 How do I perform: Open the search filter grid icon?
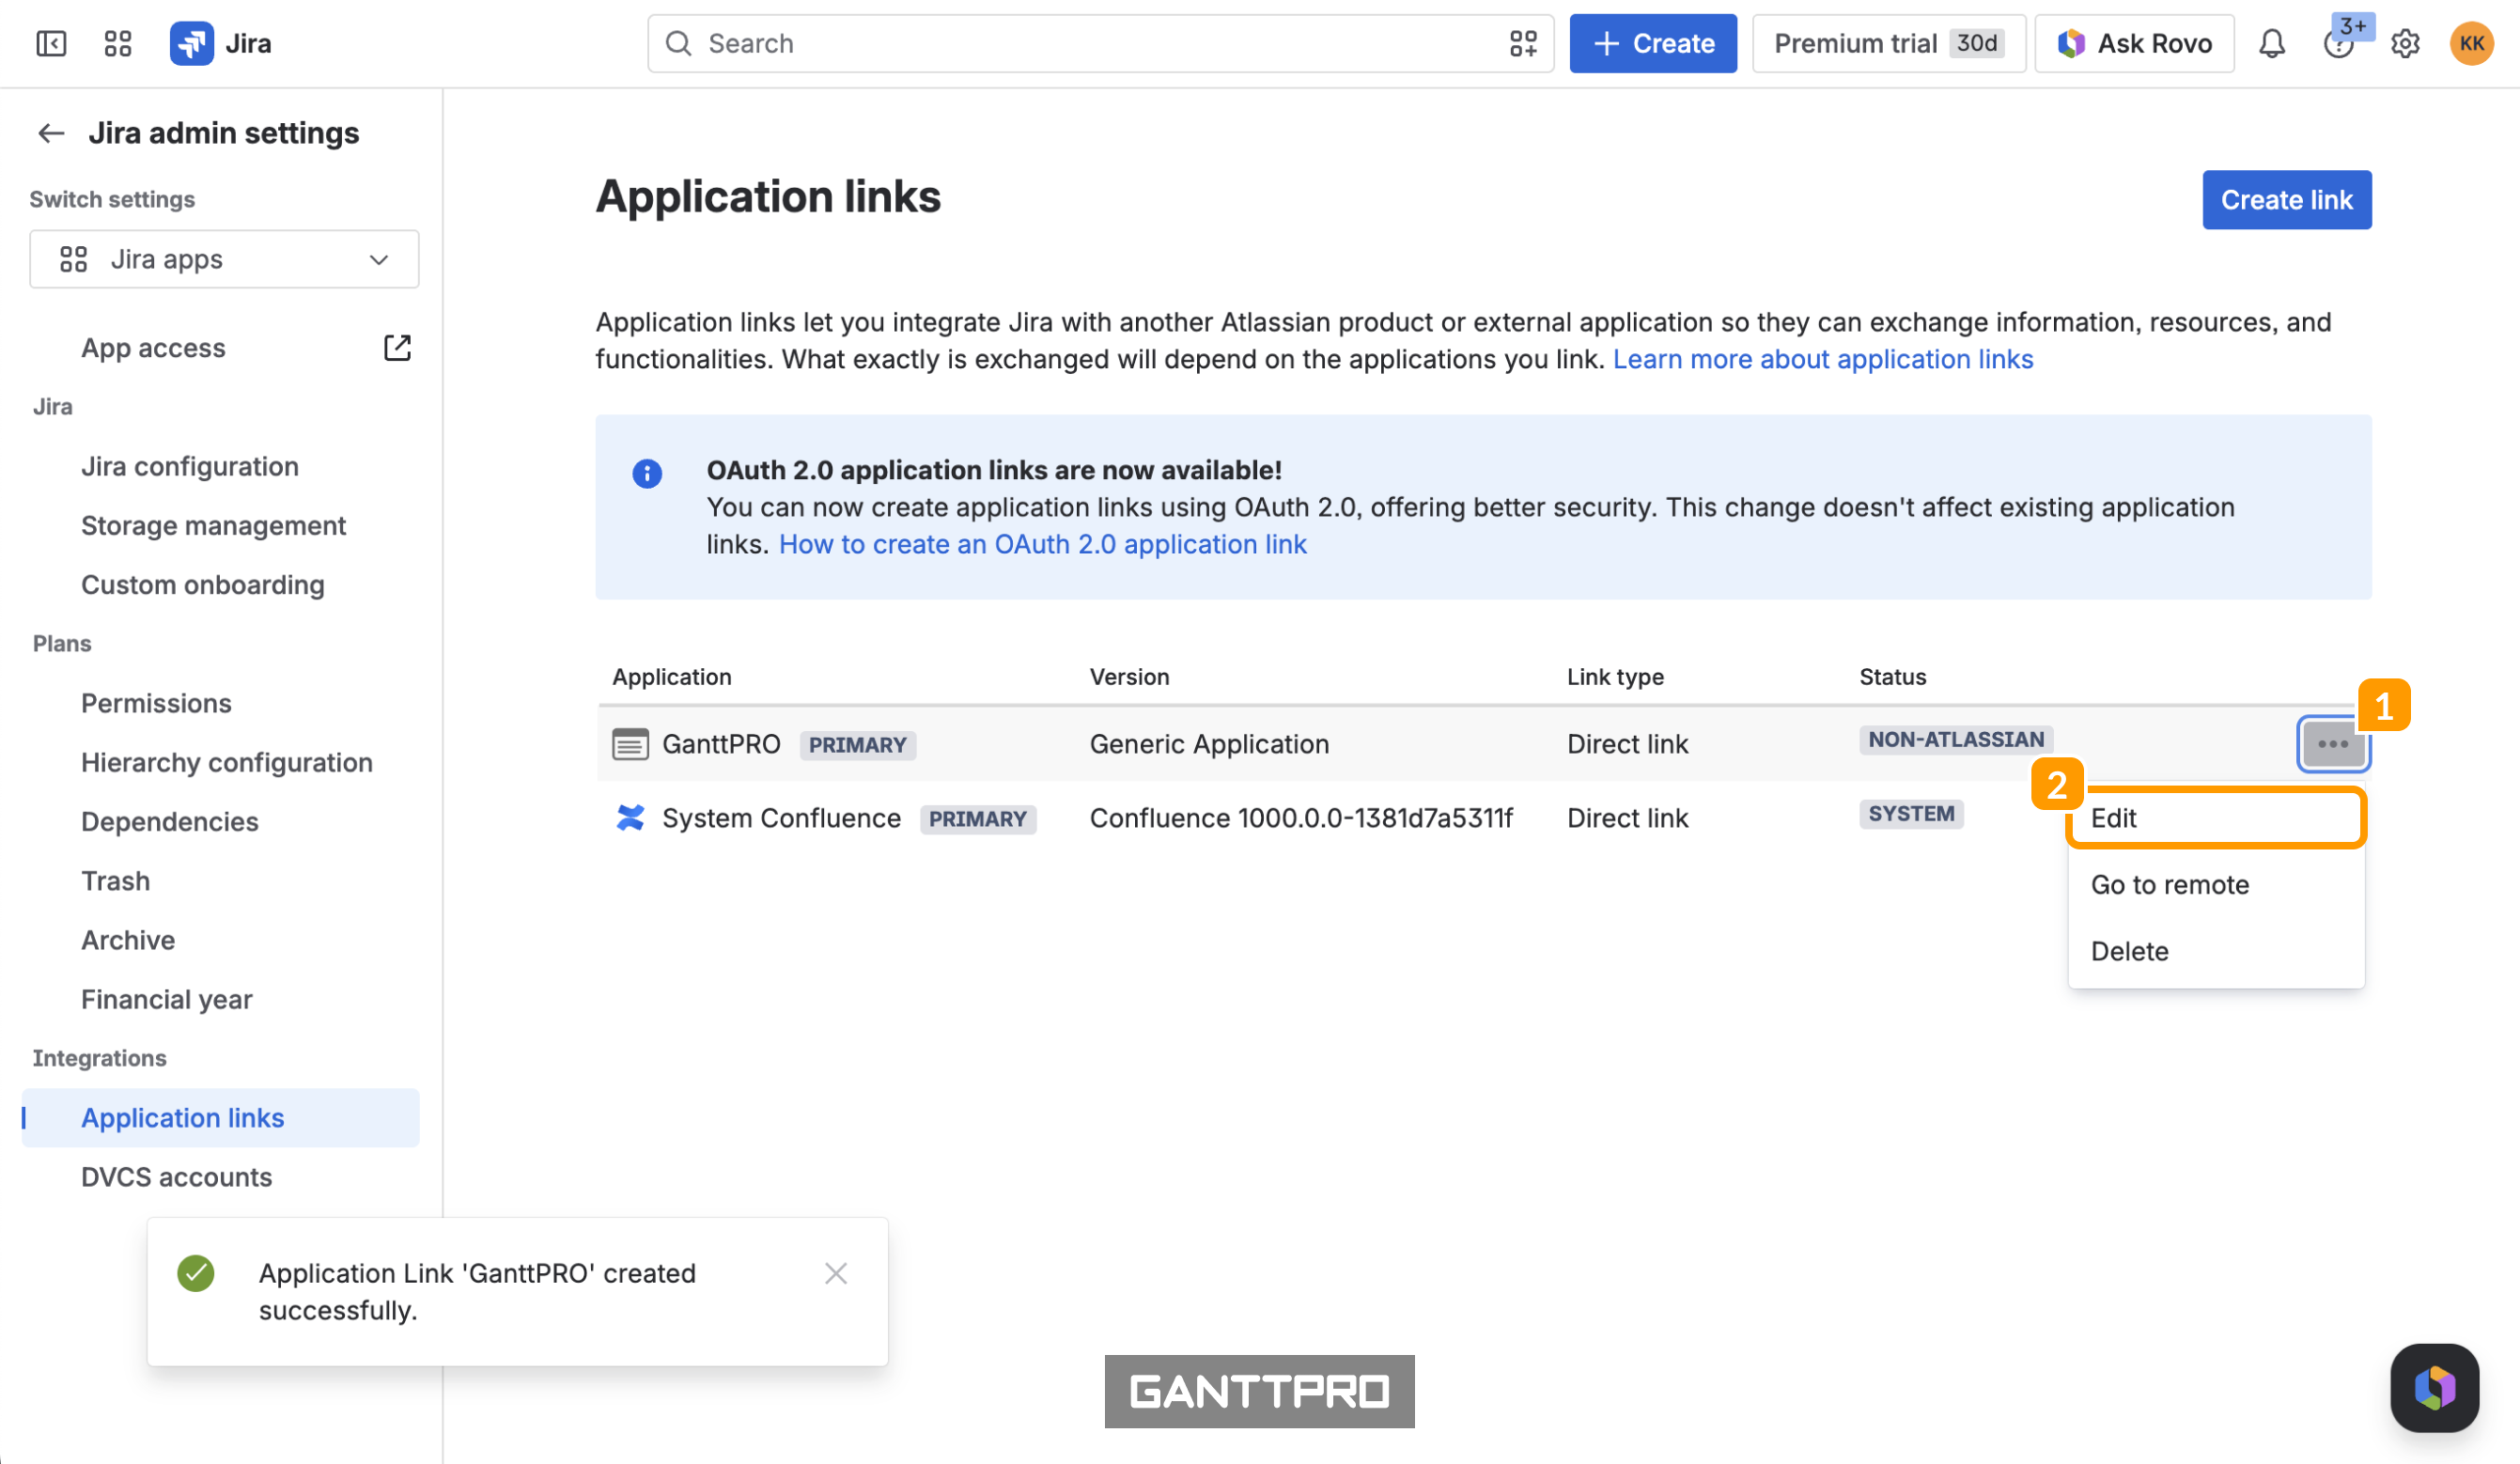click(x=1523, y=43)
